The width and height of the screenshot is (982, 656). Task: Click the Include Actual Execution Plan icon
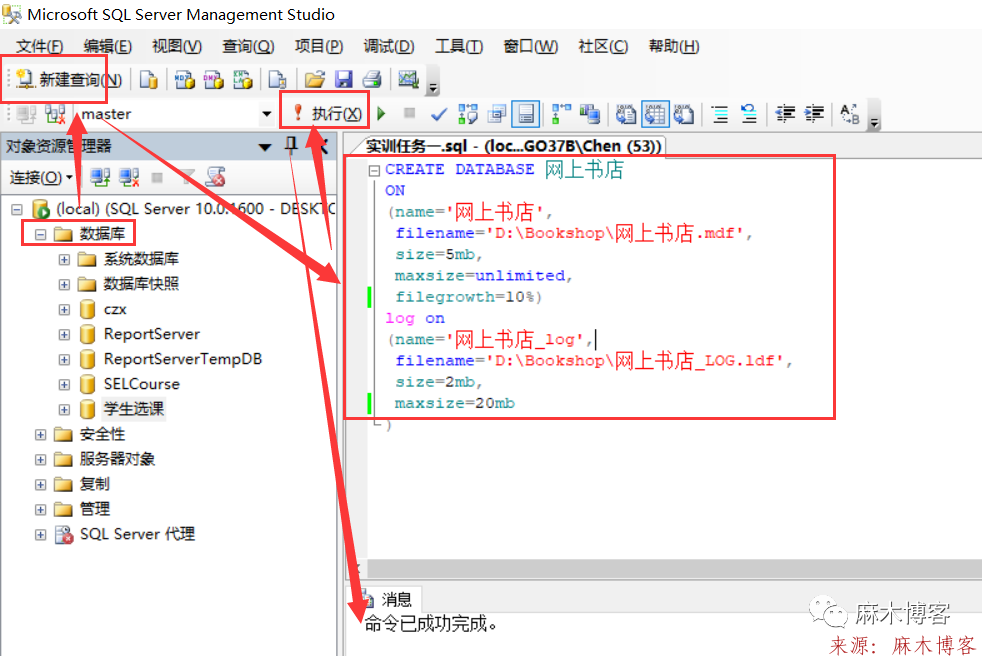click(x=561, y=114)
